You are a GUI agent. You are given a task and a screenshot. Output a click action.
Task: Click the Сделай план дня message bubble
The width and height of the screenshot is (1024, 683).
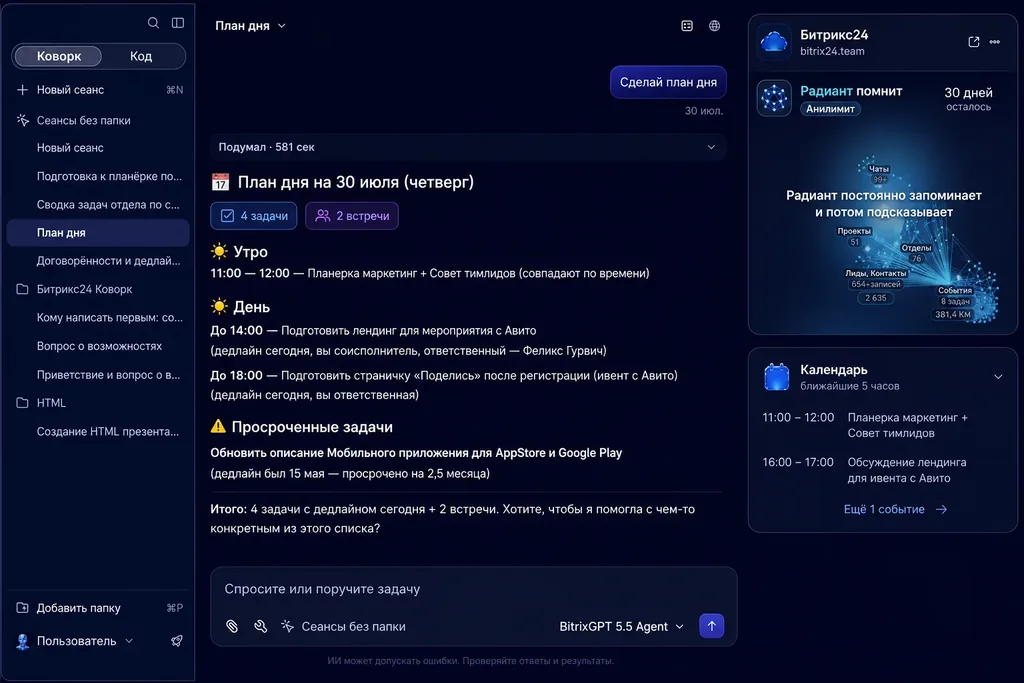coord(668,82)
